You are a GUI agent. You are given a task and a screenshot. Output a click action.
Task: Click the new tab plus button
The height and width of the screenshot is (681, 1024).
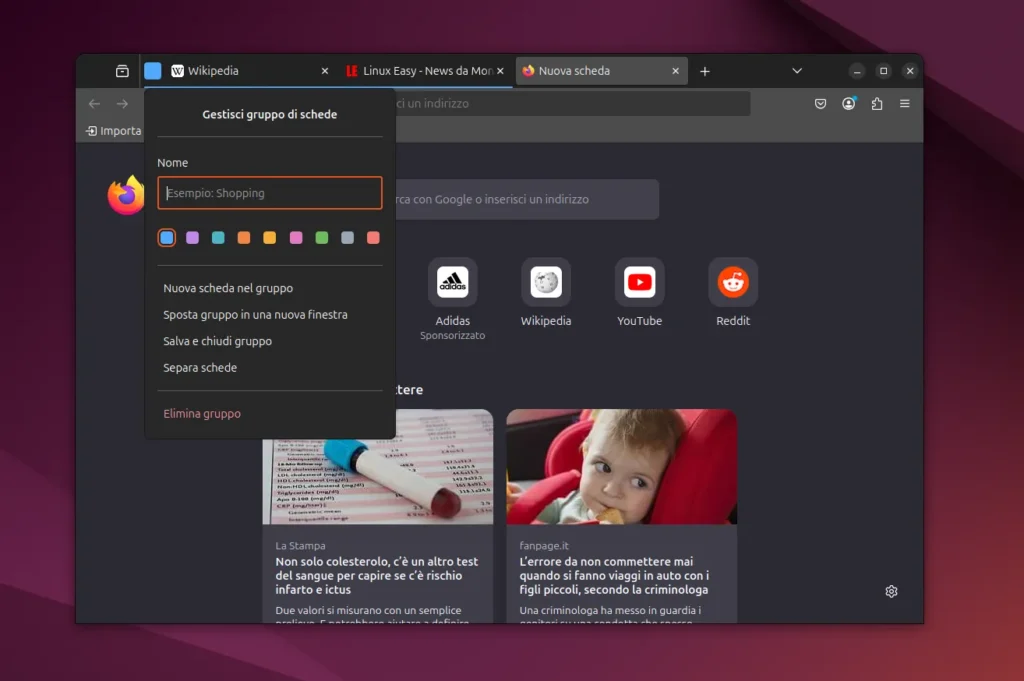(x=705, y=71)
